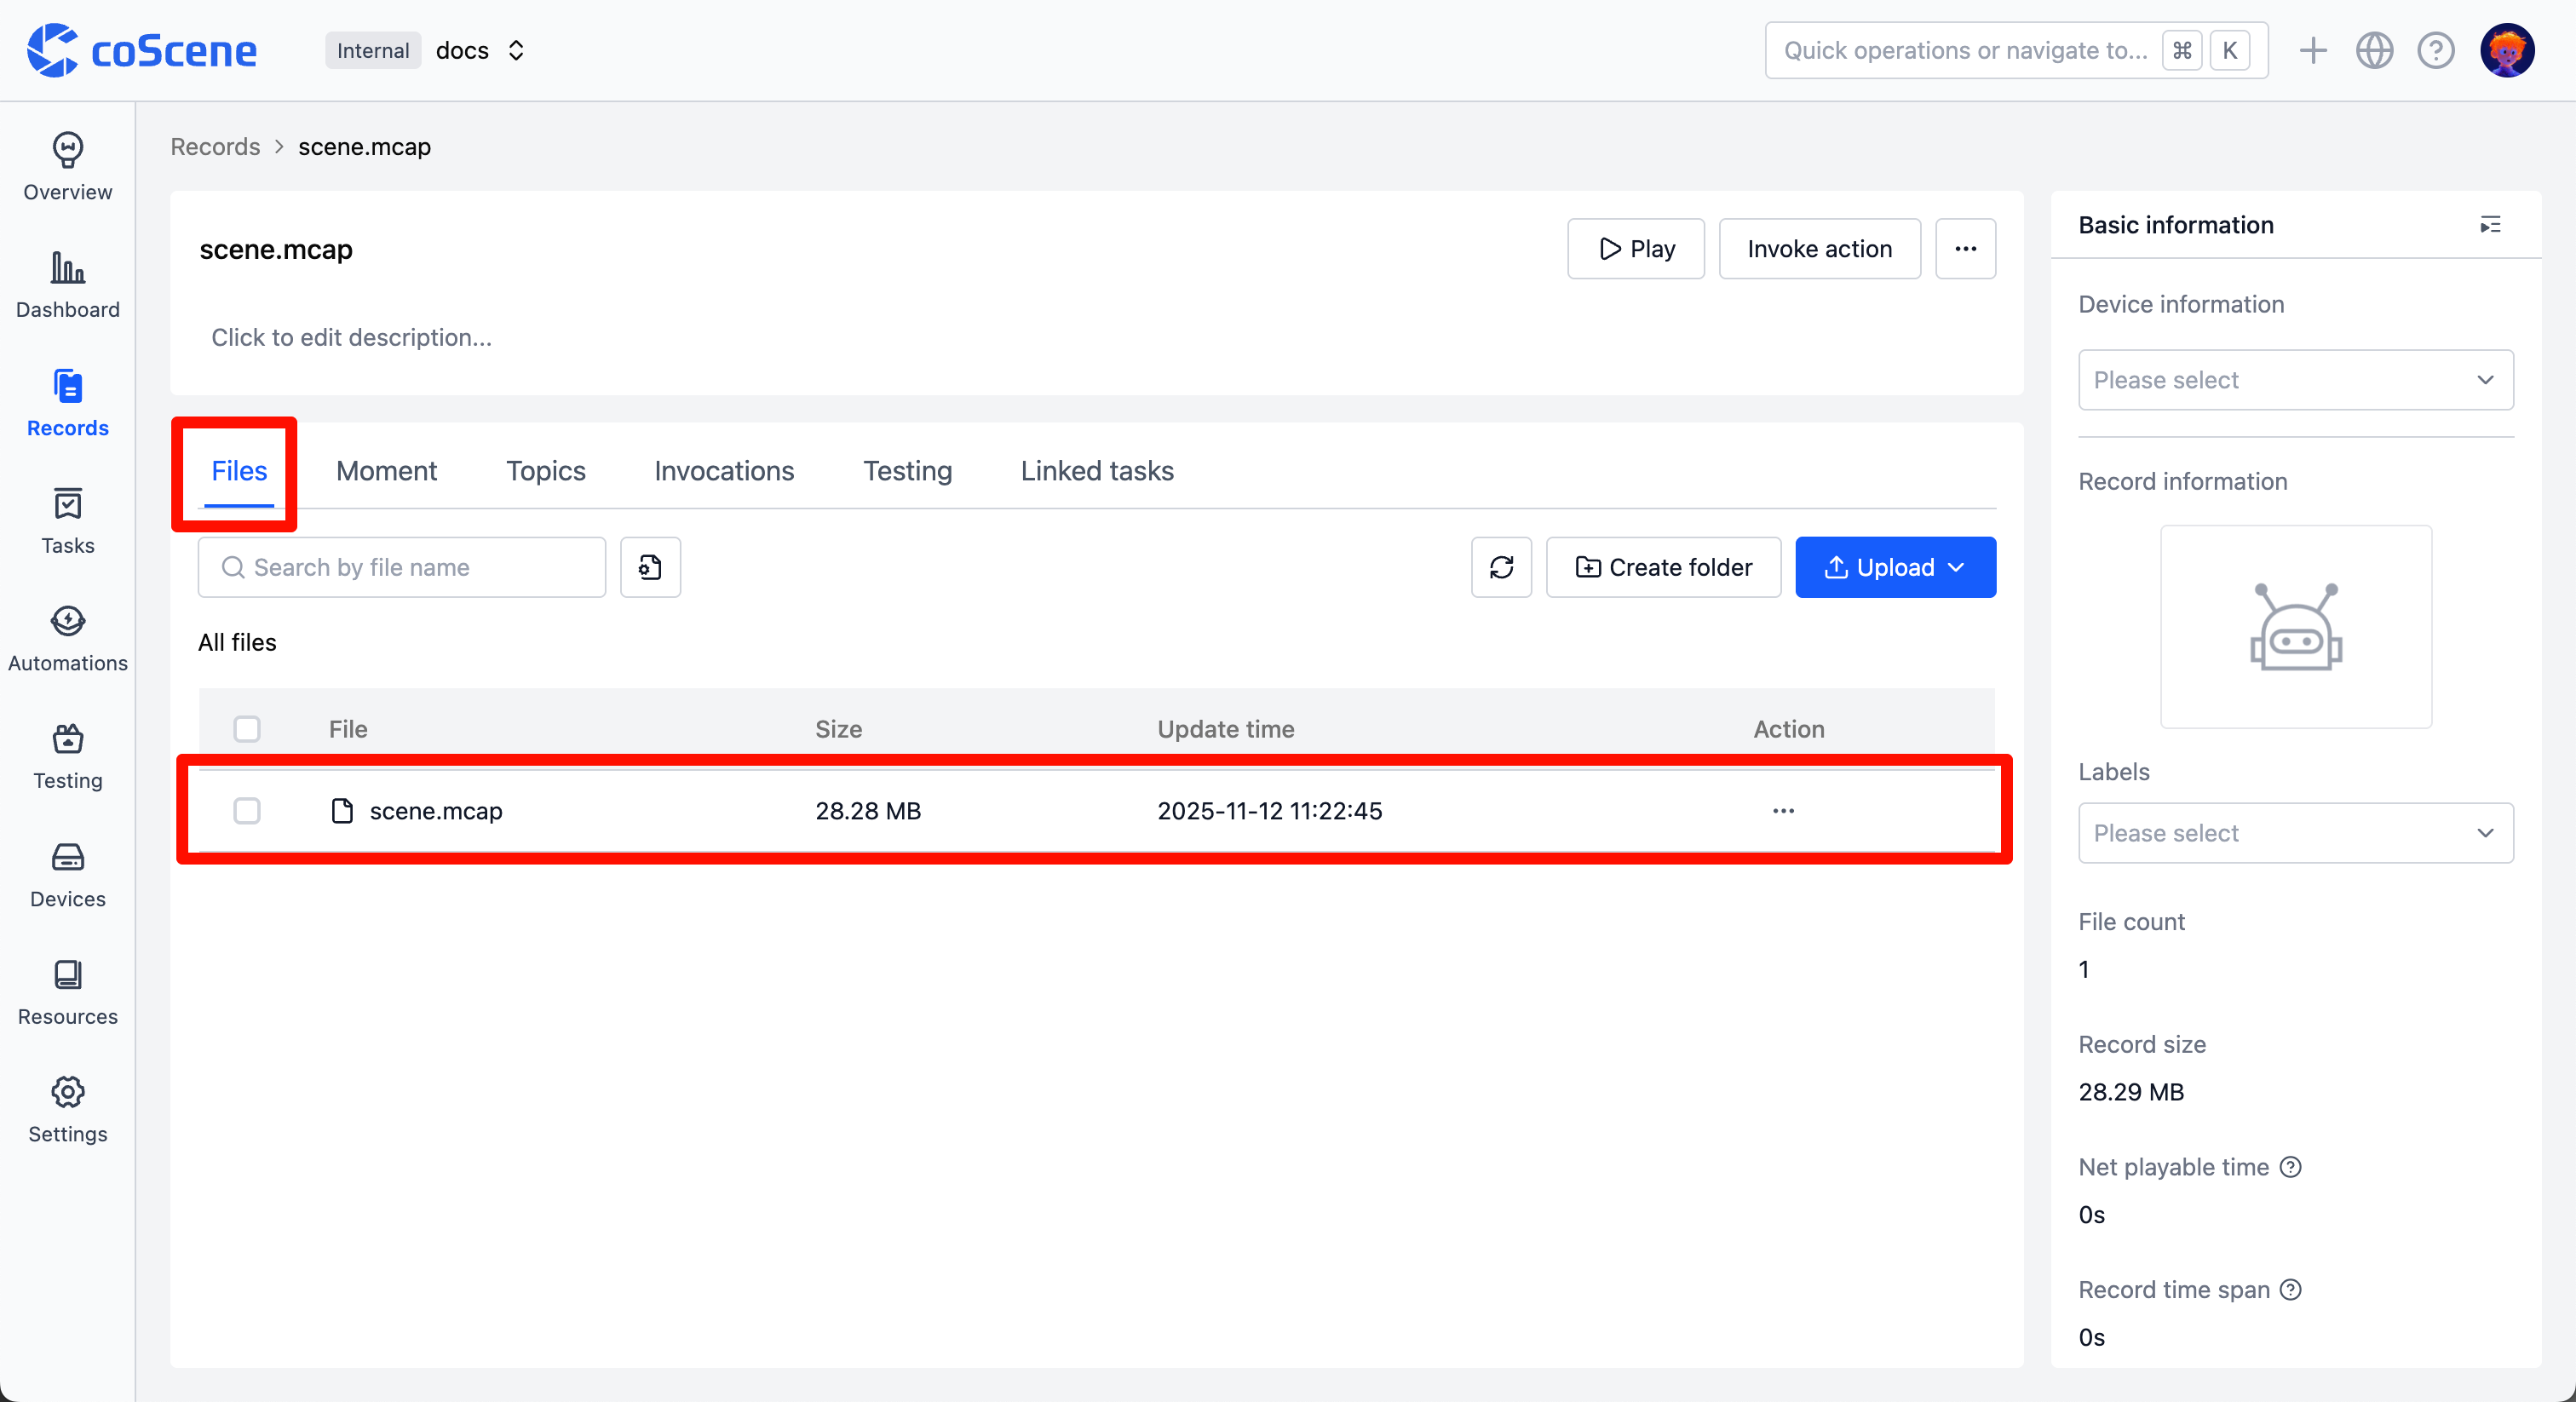Collapse the Basic information panel
This screenshot has width=2576, height=1402.
[x=2490, y=225]
